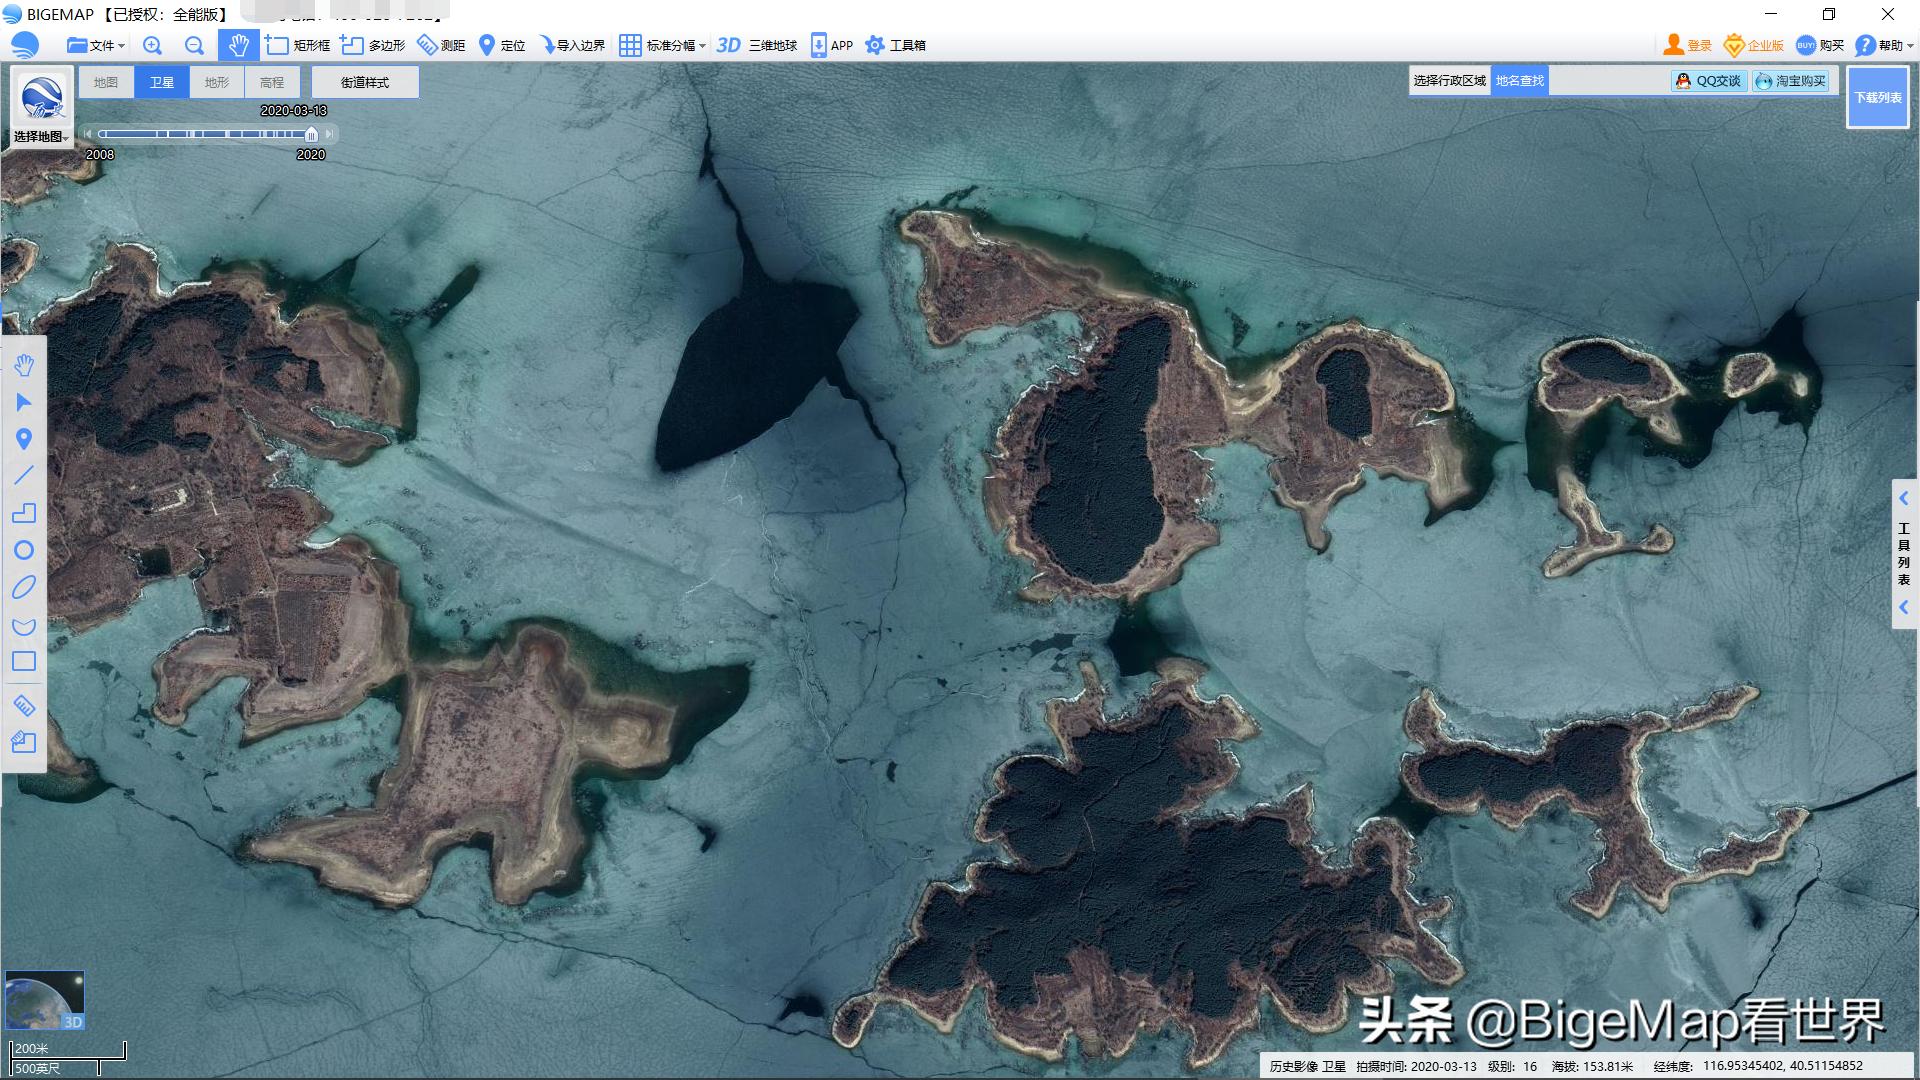Select the line drawing tool in sidebar
This screenshot has width=1920, height=1080.
click(x=25, y=476)
